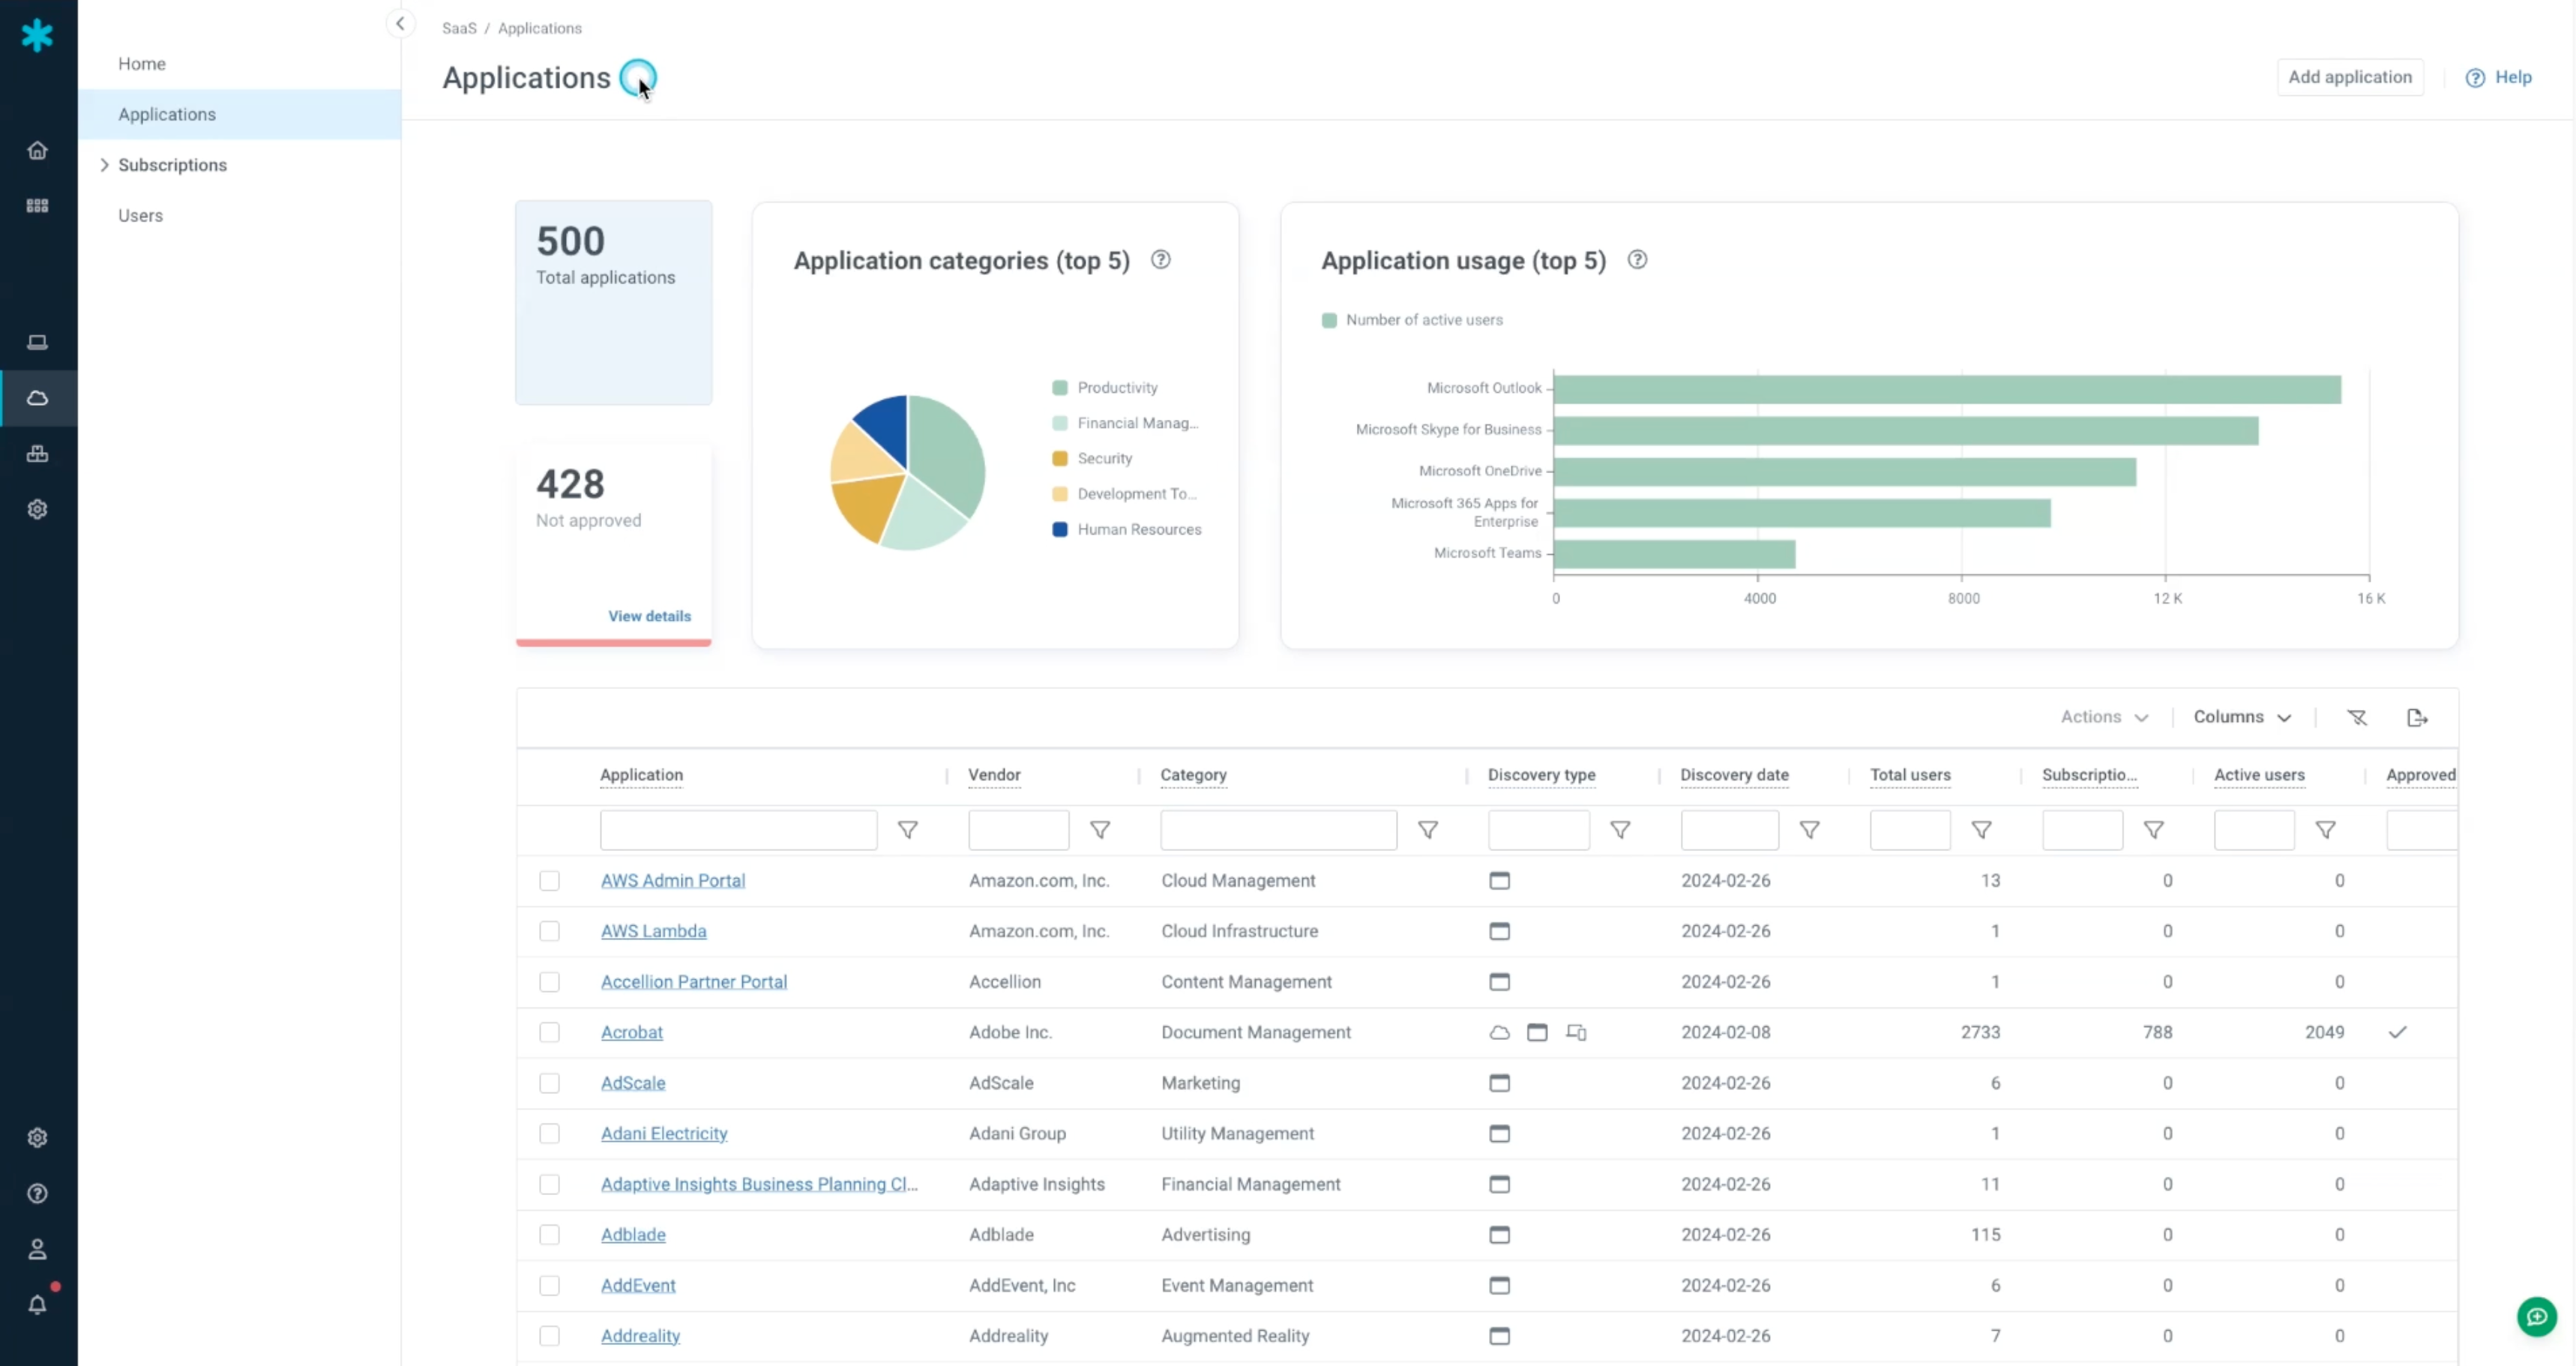Viewport: 2576px width, 1366px height.
Task: Select Home in side menu
Action: (141, 64)
